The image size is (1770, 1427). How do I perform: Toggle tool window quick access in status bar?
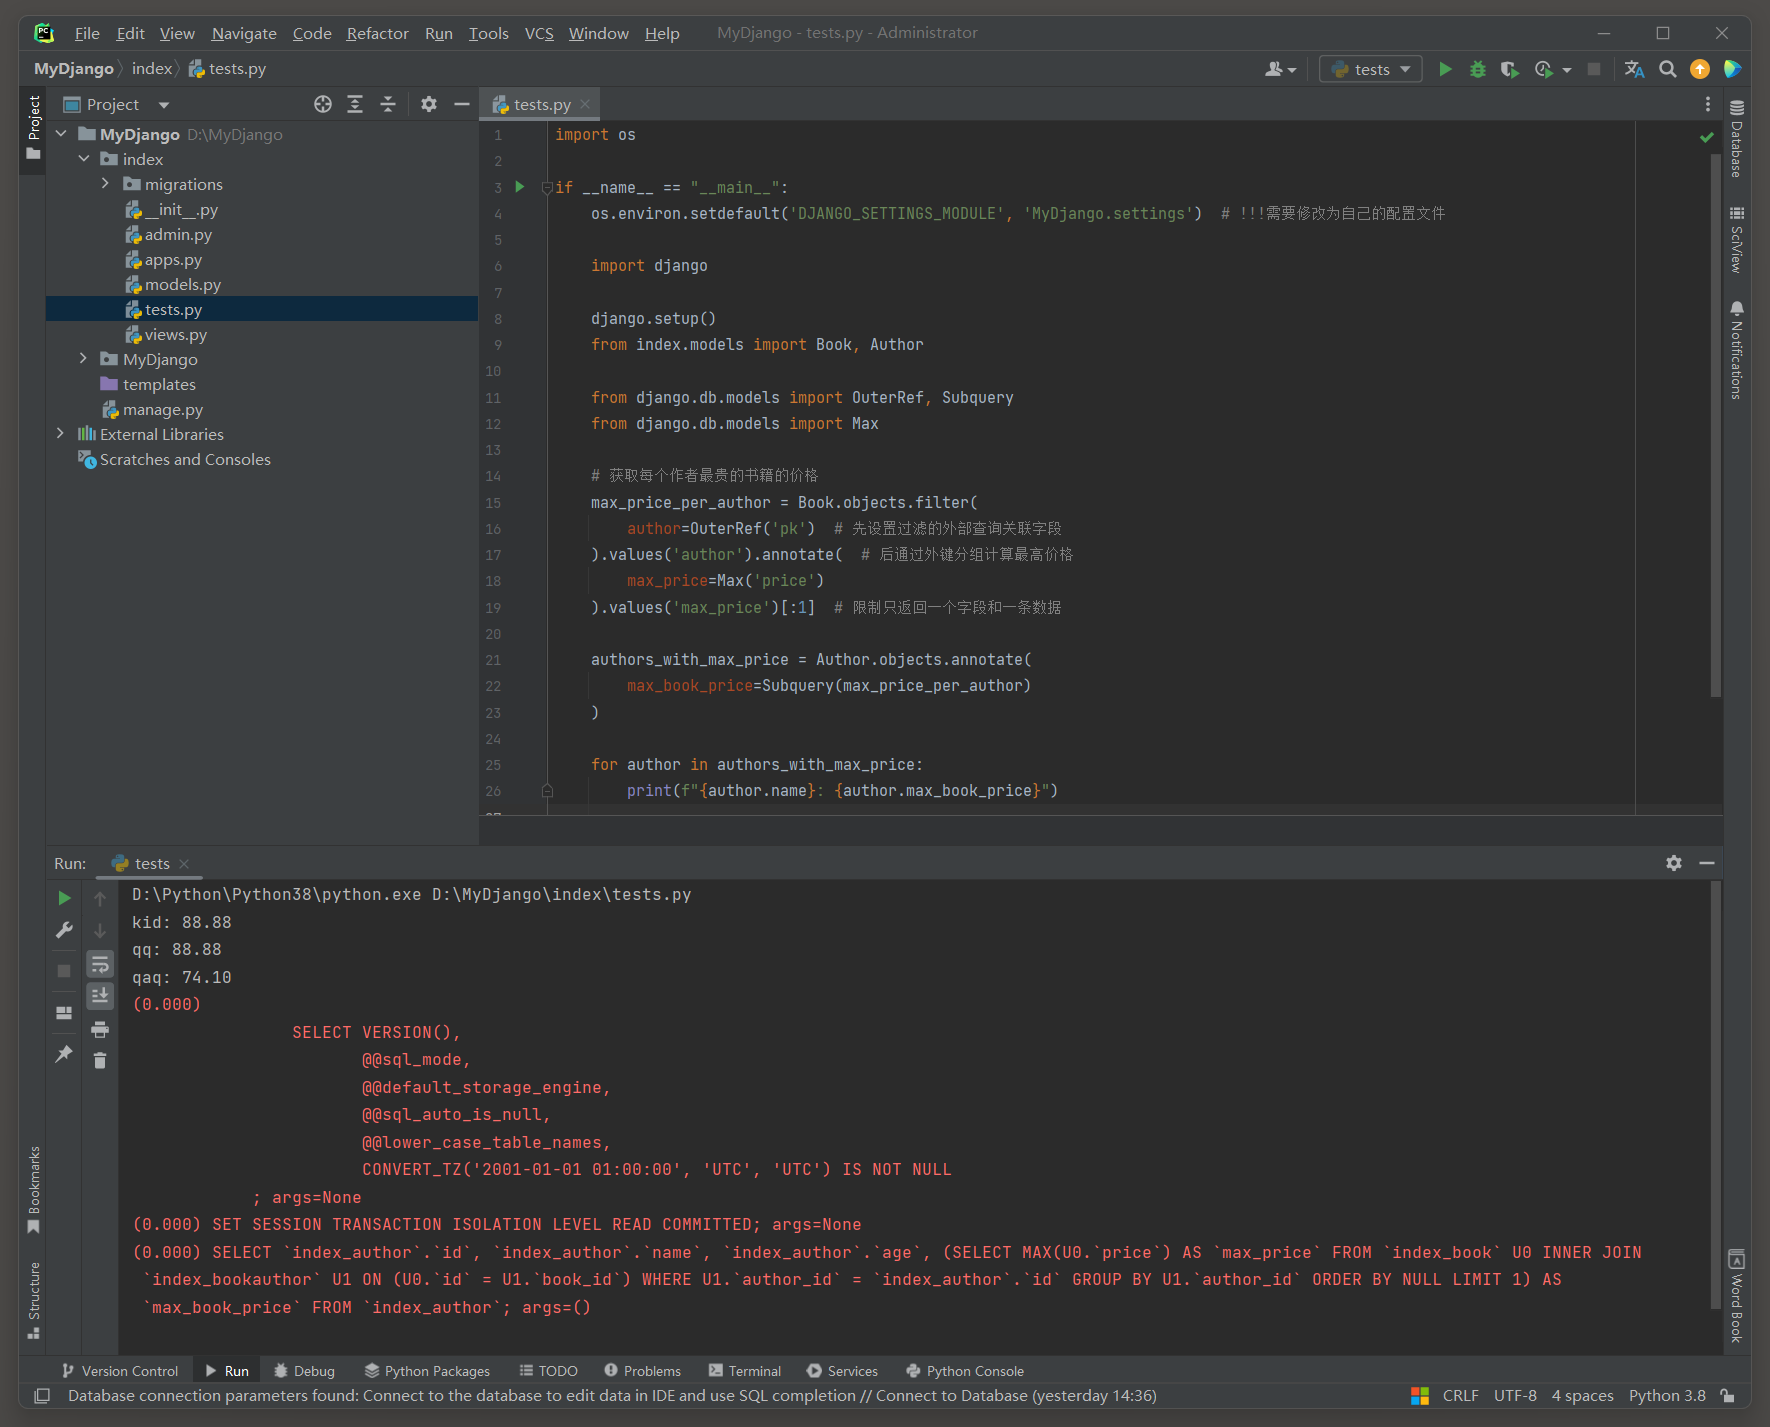(x=42, y=1396)
